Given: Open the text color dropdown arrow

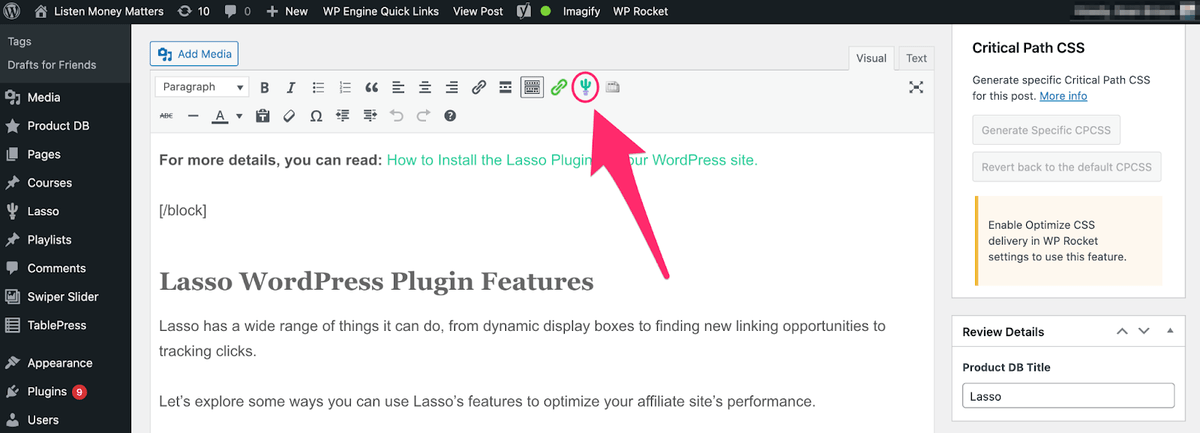Looking at the screenshot, I should tap(240, 116).
